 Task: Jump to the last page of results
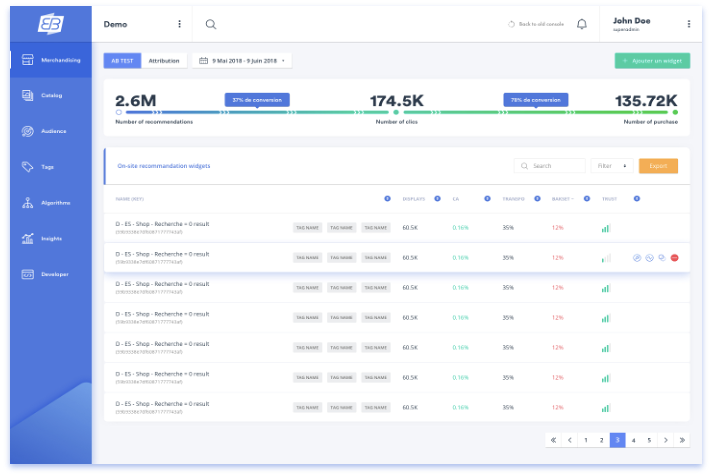tap(682, 440)
